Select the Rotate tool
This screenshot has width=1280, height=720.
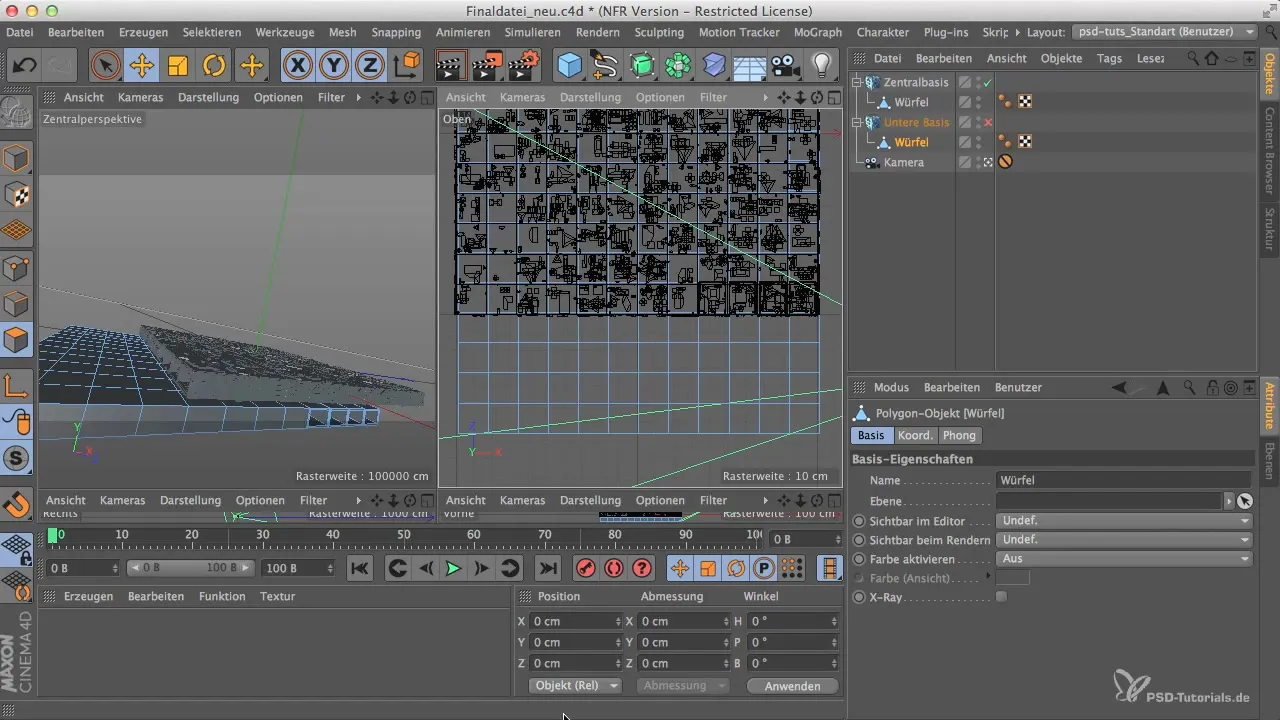(214, 66)
